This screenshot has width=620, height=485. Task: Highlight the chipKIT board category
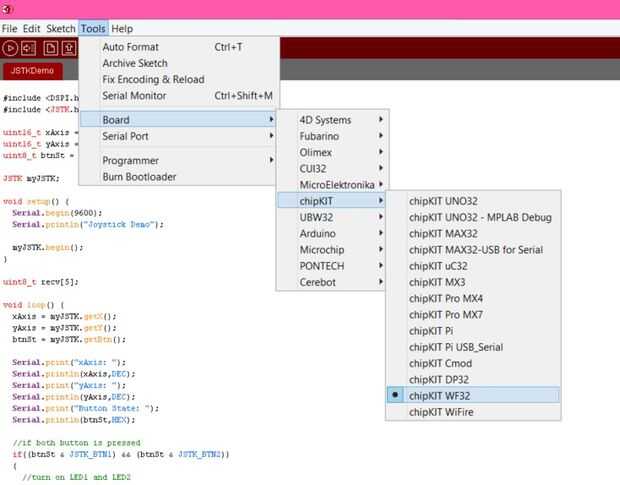[x=332, y=201]
